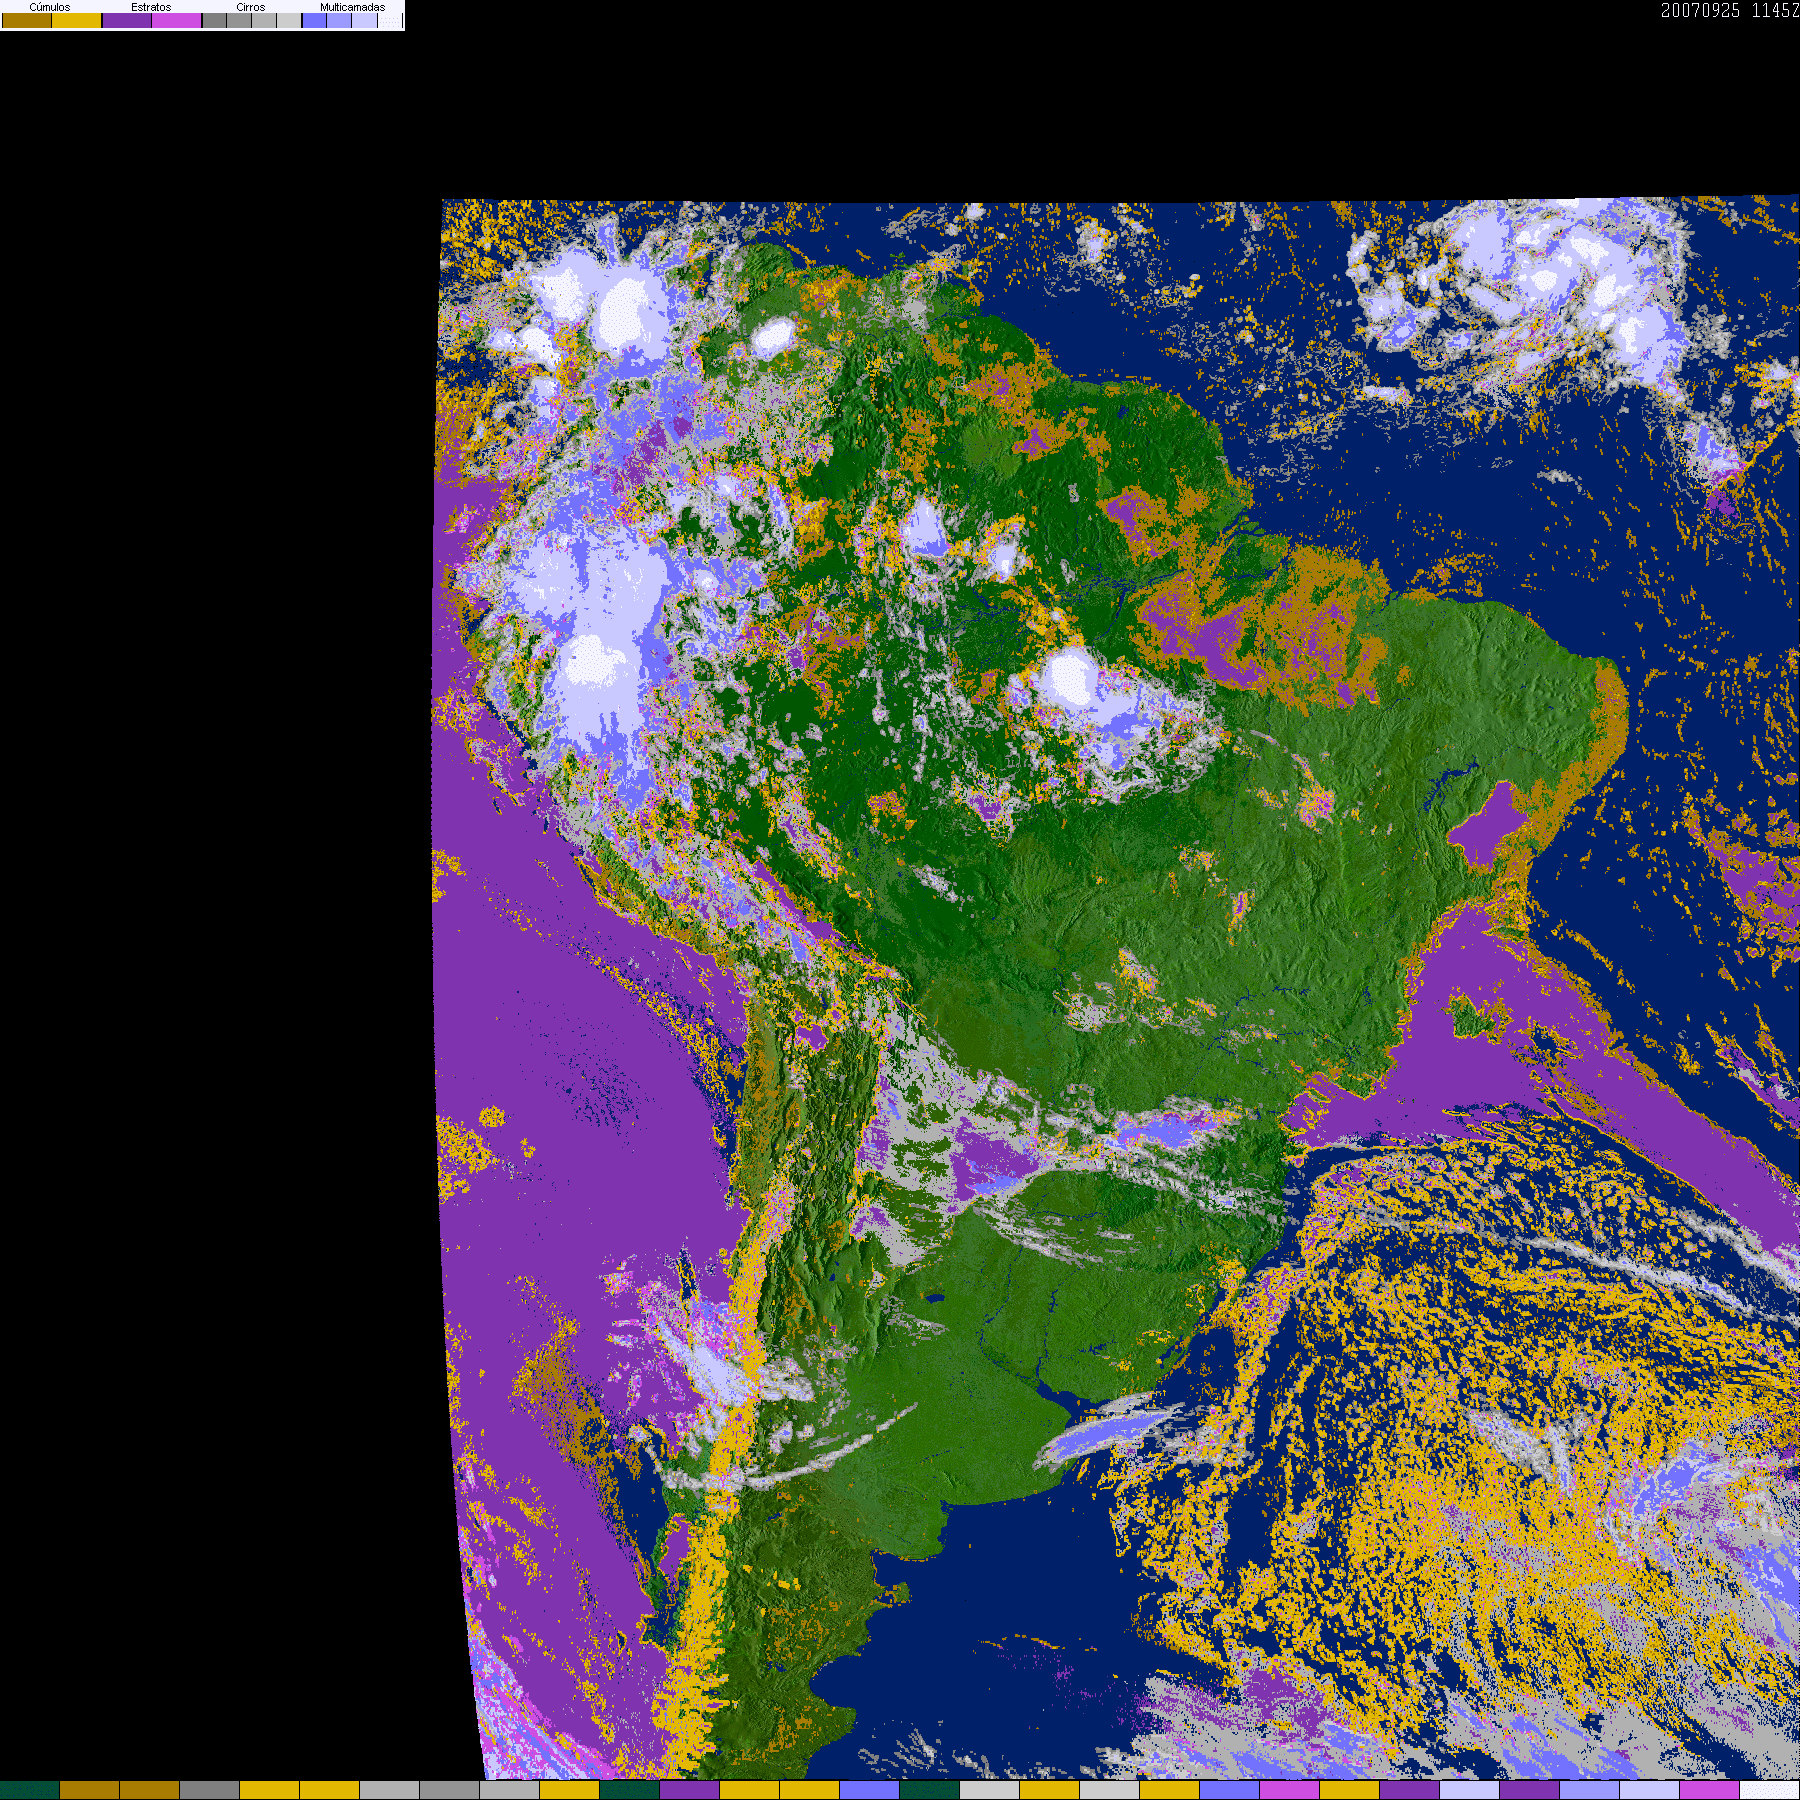
Task: Click the darkest gray Cirros swatch
Action: [x=215, y=21]
